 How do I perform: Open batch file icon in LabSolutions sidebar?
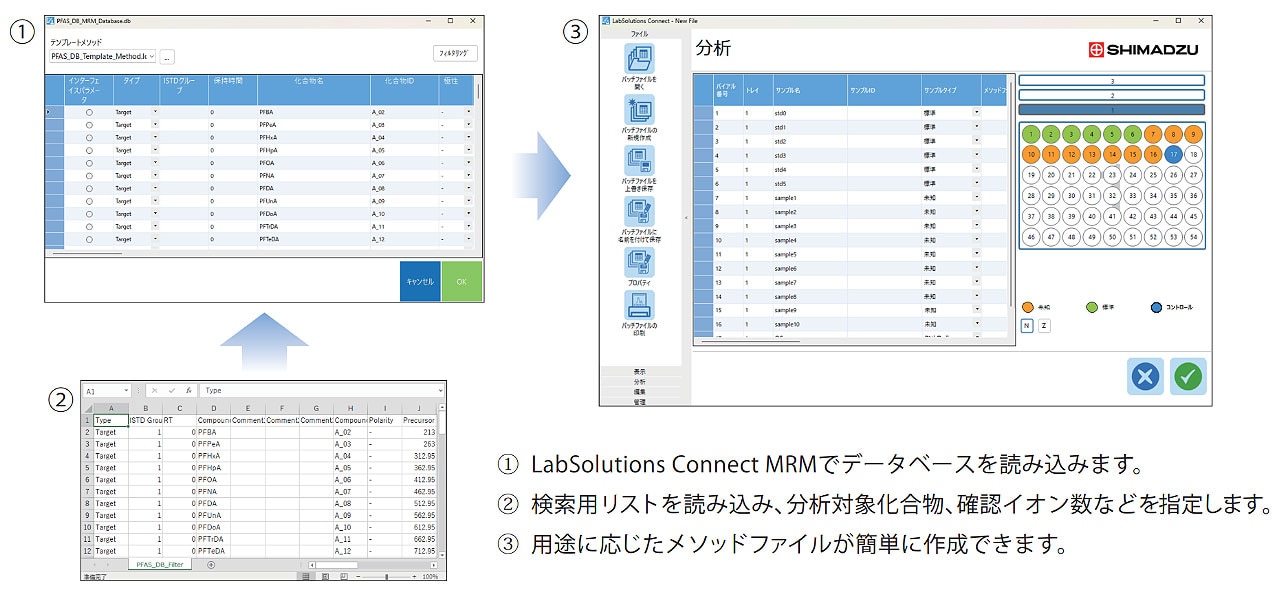click(x=639, y=60)
